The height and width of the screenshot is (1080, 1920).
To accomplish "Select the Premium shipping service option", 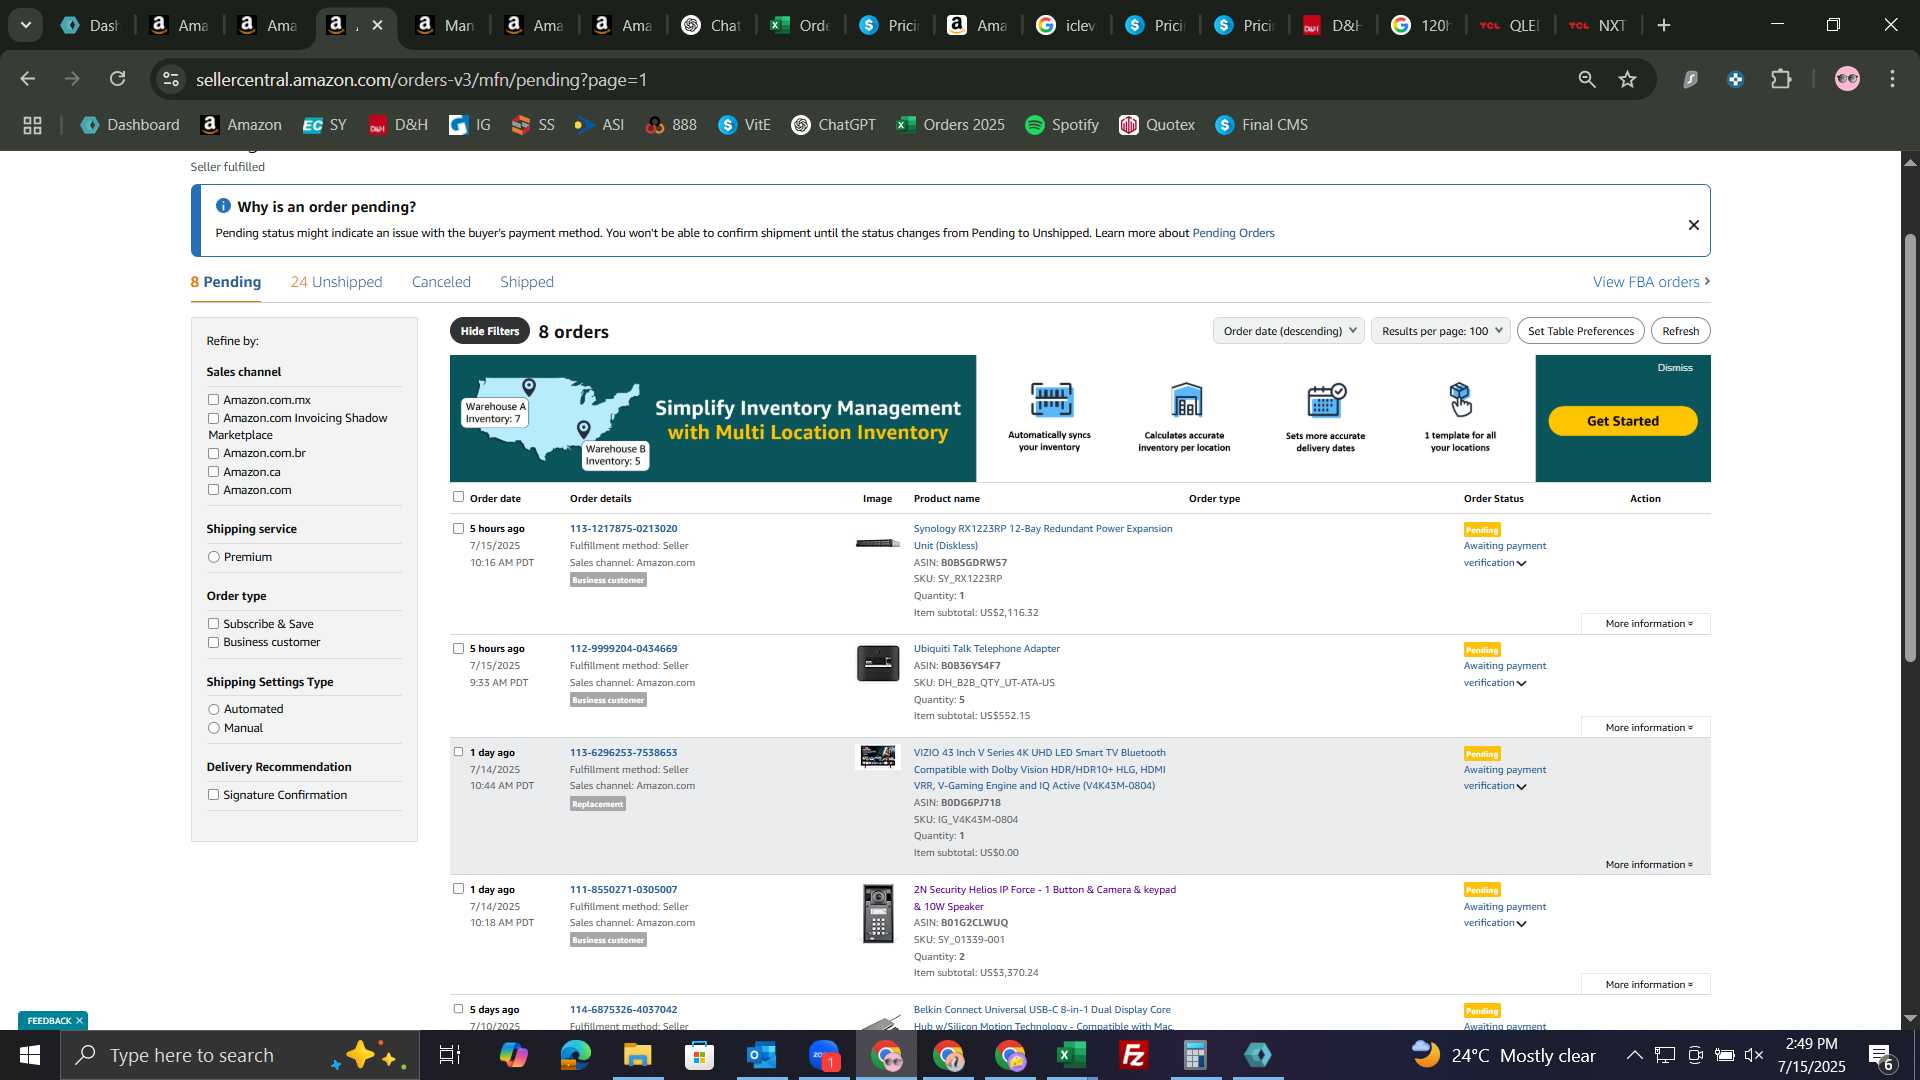I will 213,557.
